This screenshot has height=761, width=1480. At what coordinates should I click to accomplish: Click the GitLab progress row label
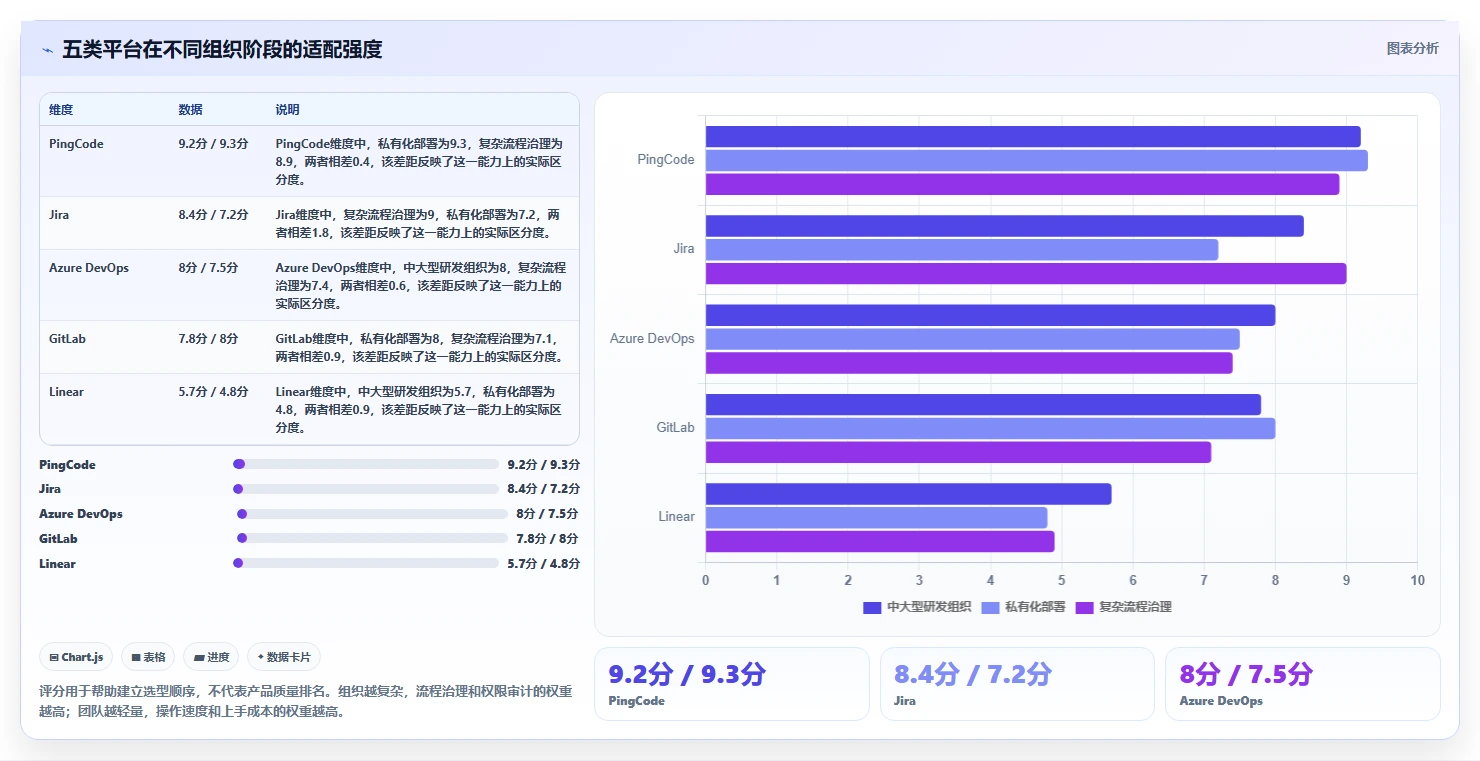(x=58, y=539)
